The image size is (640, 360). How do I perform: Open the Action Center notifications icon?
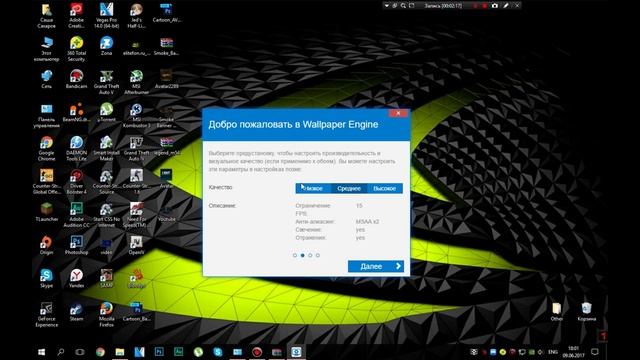[x=595, y=352]
